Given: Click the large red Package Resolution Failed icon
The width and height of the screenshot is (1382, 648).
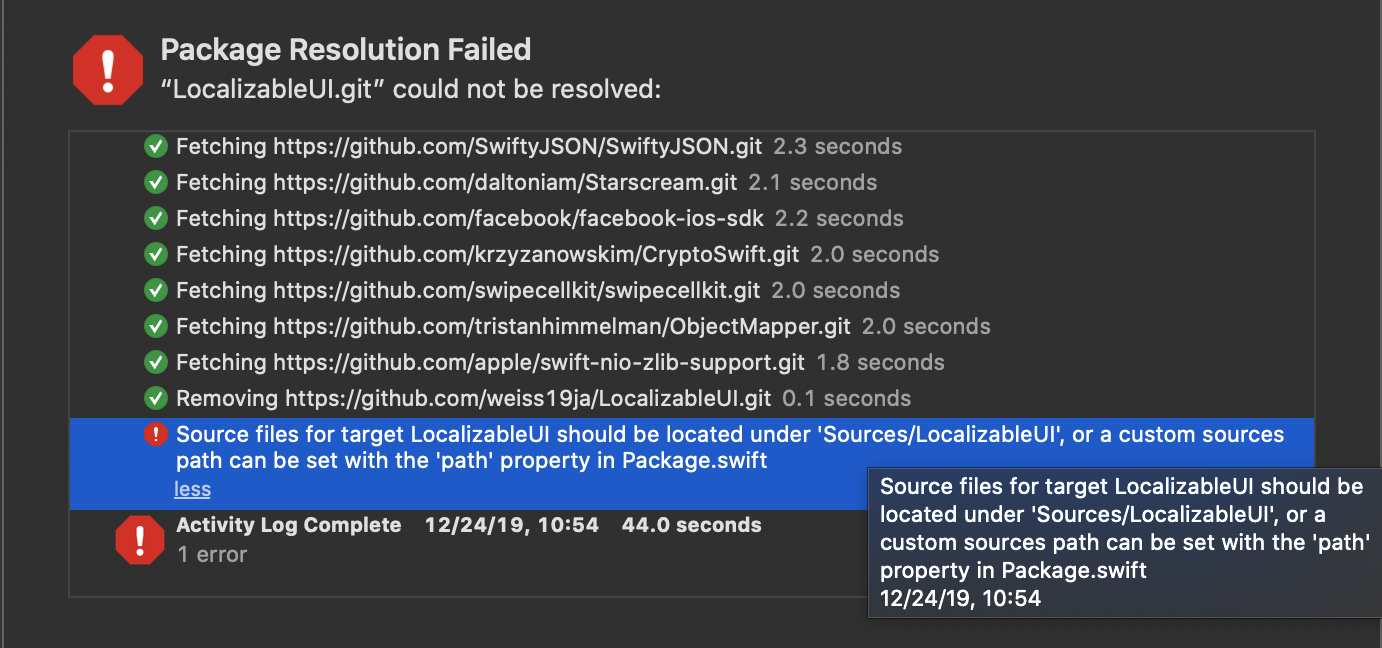Looking at the screenshot, I should [x=108, y=70].
